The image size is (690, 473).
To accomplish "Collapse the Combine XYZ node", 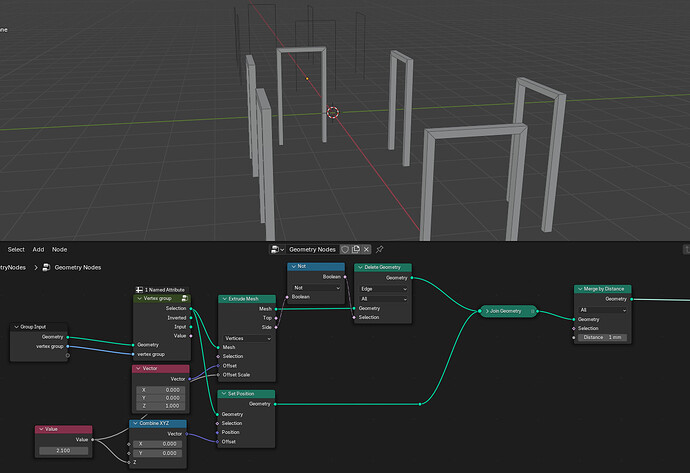I will (x=136, y=423).
